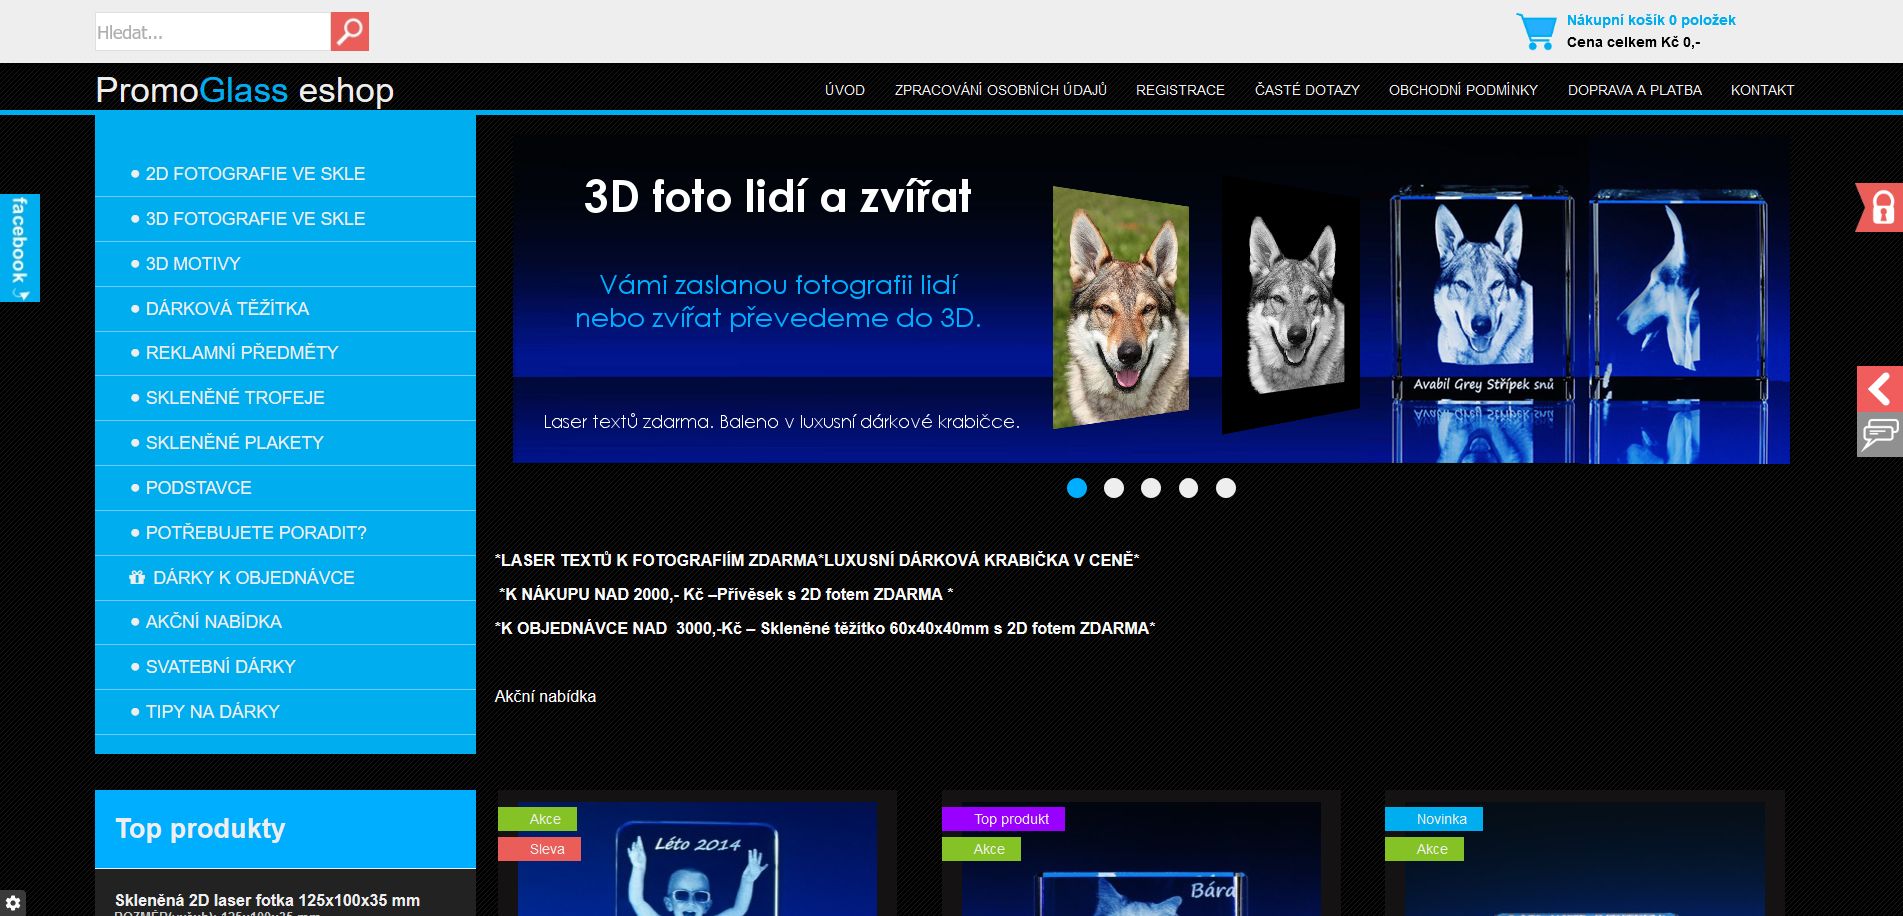The height and width of the screenshot is (916, 1903).
Task: Click the 3D foto lidí banner image
Action: [1150, 300]
